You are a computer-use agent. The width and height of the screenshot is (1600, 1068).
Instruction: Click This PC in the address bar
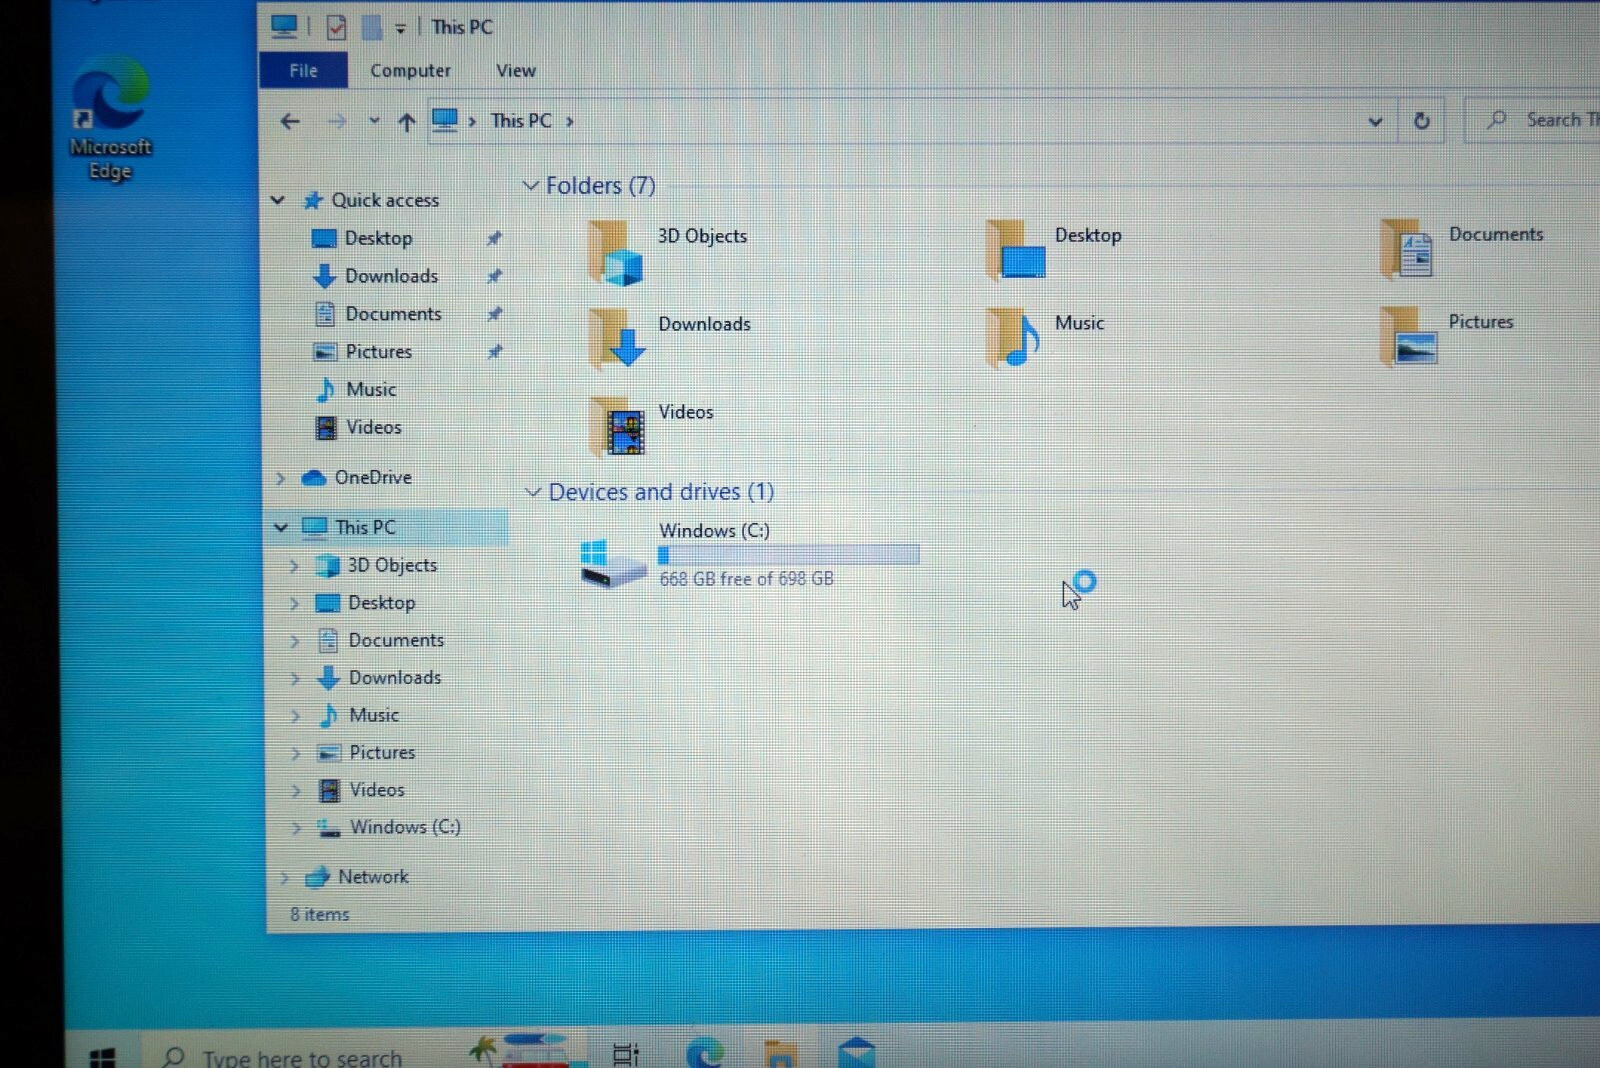click(x=521, y=121)
